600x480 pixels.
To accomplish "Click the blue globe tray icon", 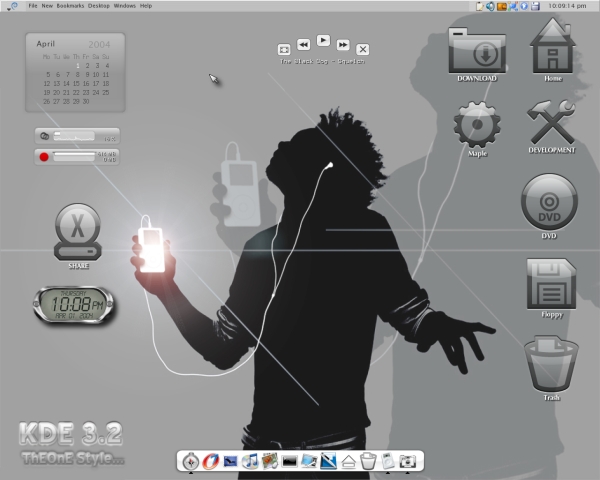I will [524, 6].
